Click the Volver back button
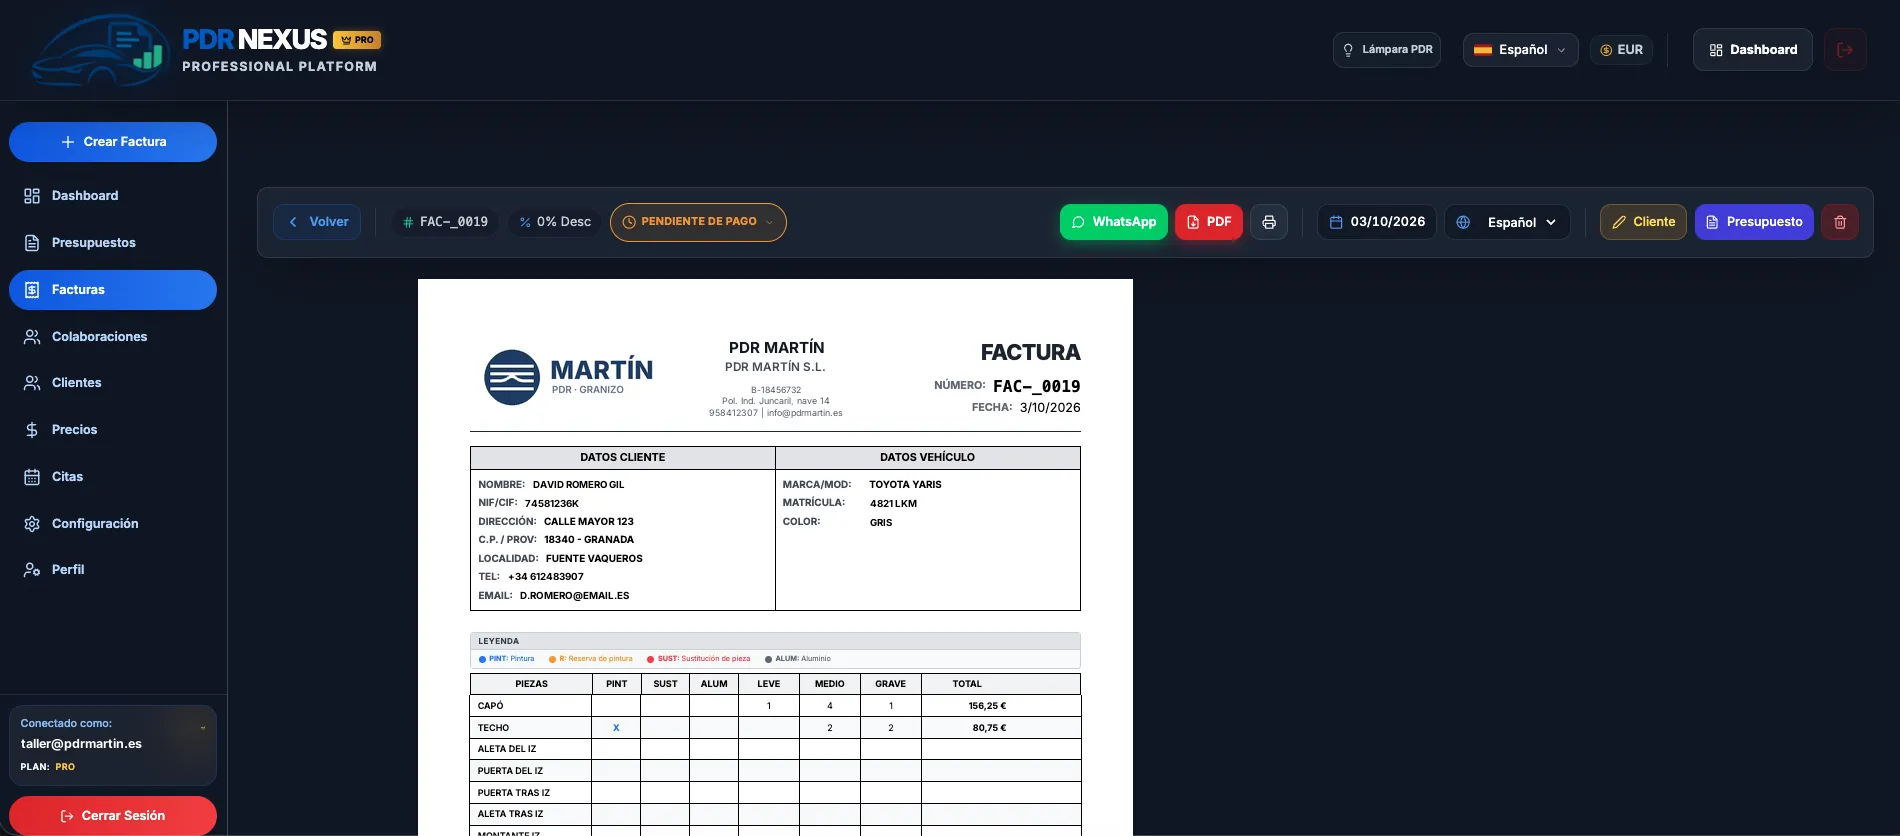This screenshot has height=836, width=1900. 317,222
